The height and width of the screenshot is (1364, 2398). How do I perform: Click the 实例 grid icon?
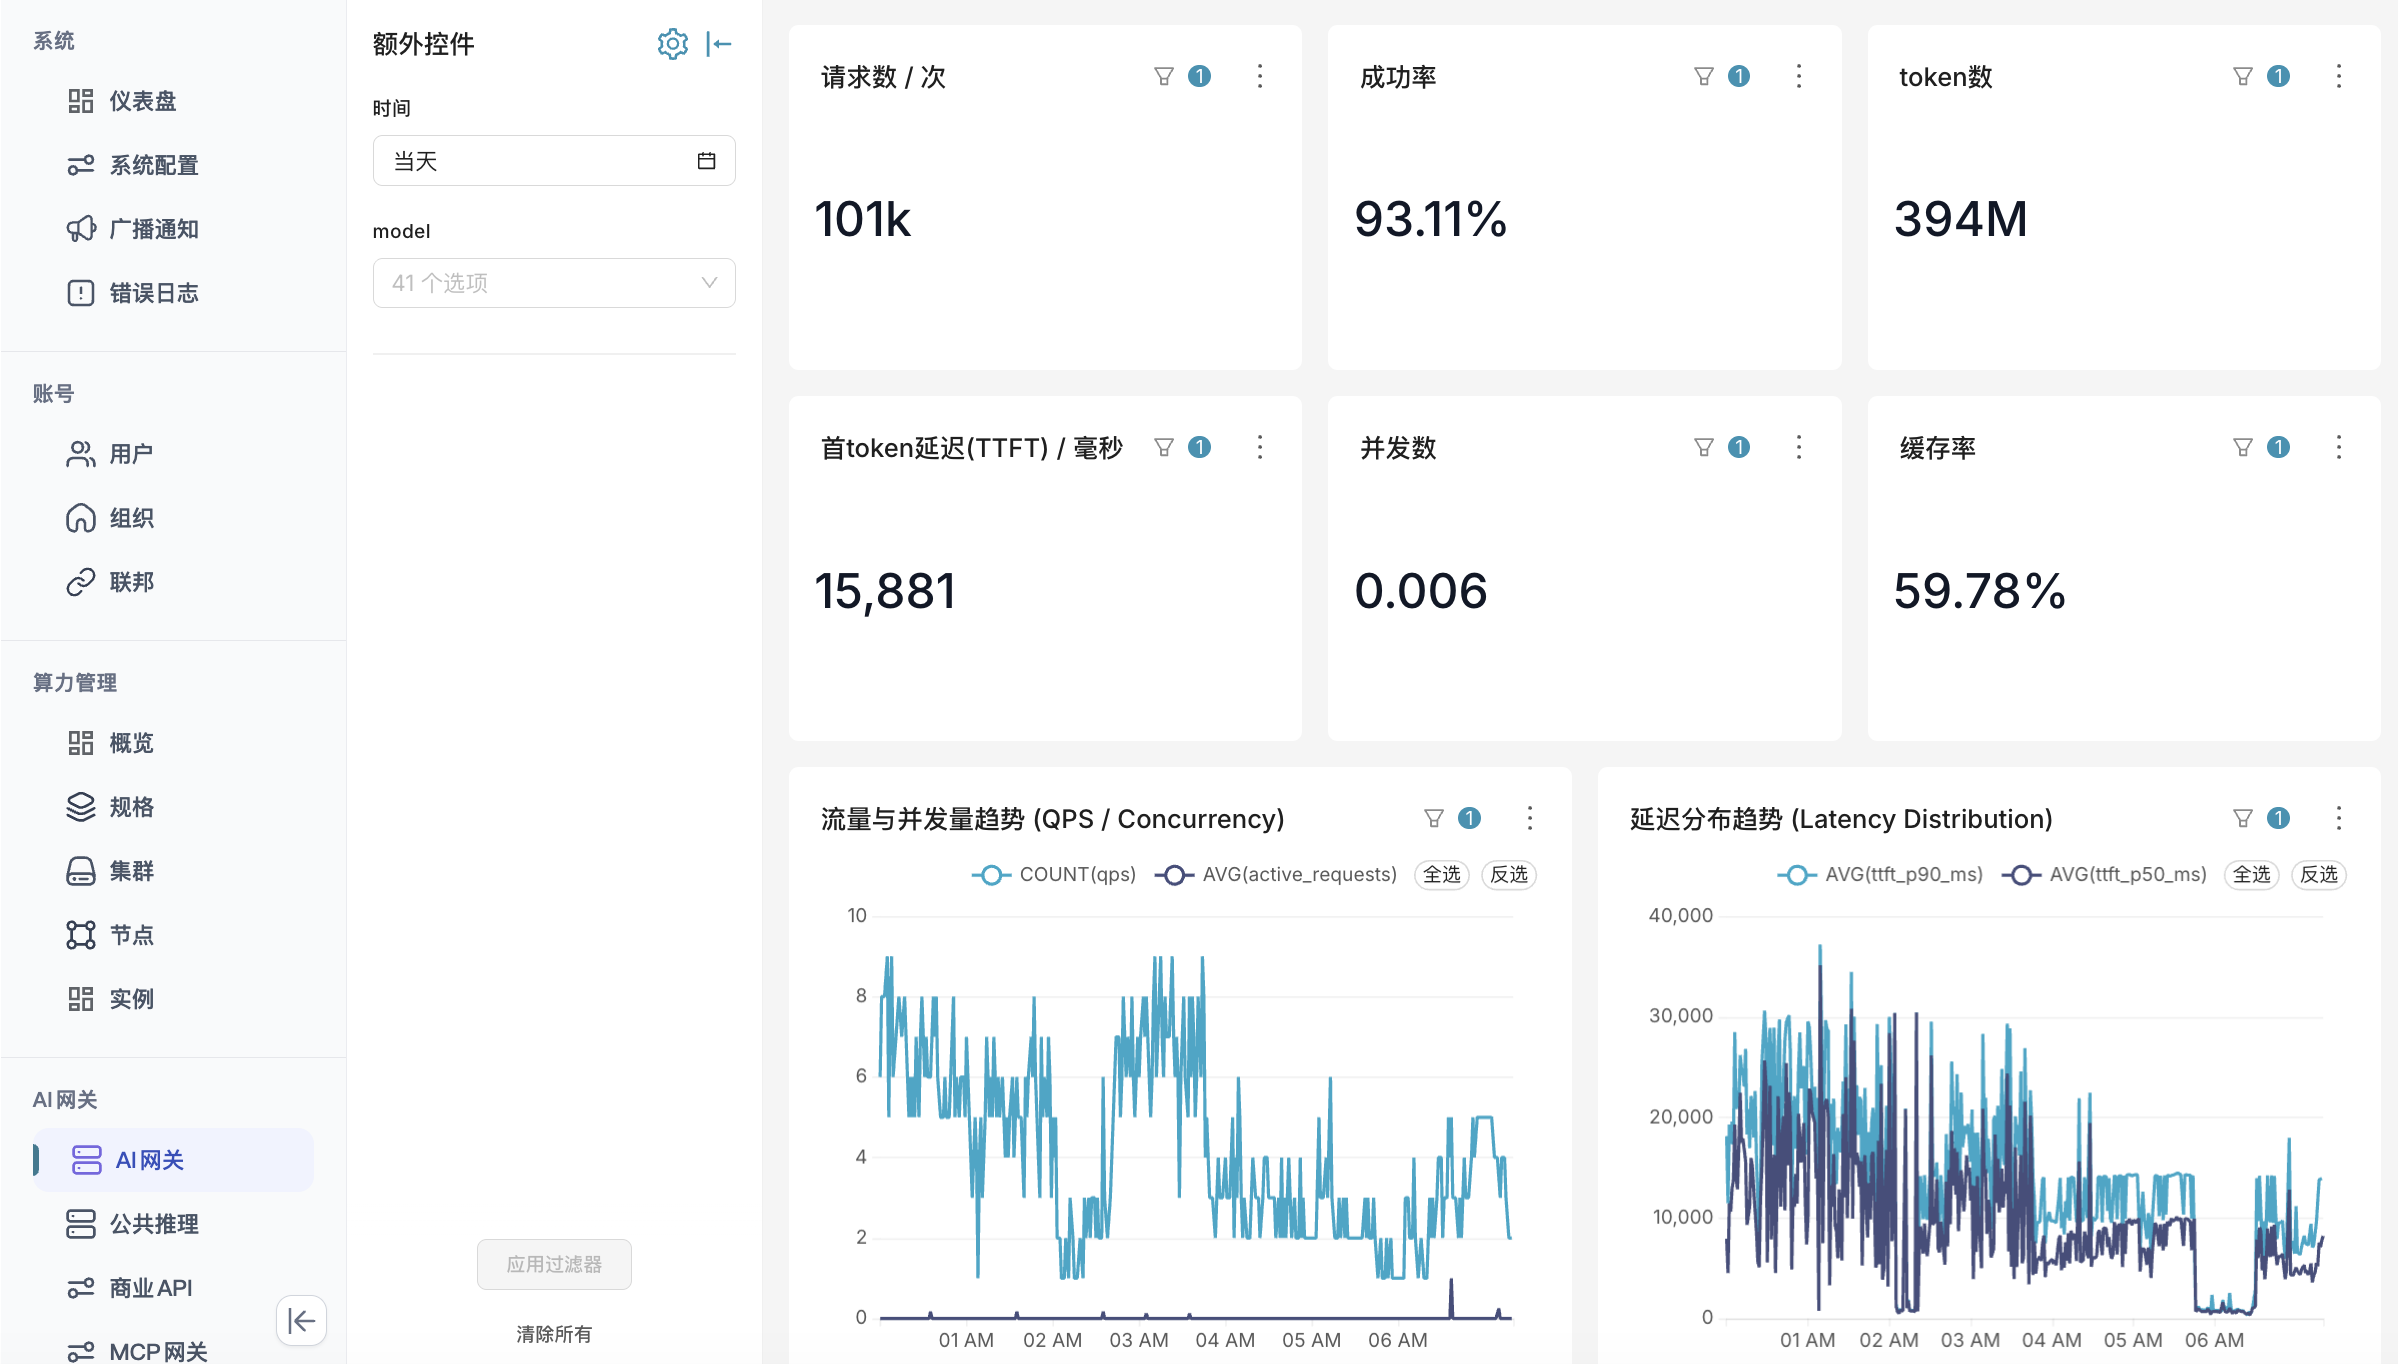pos(80,999)
